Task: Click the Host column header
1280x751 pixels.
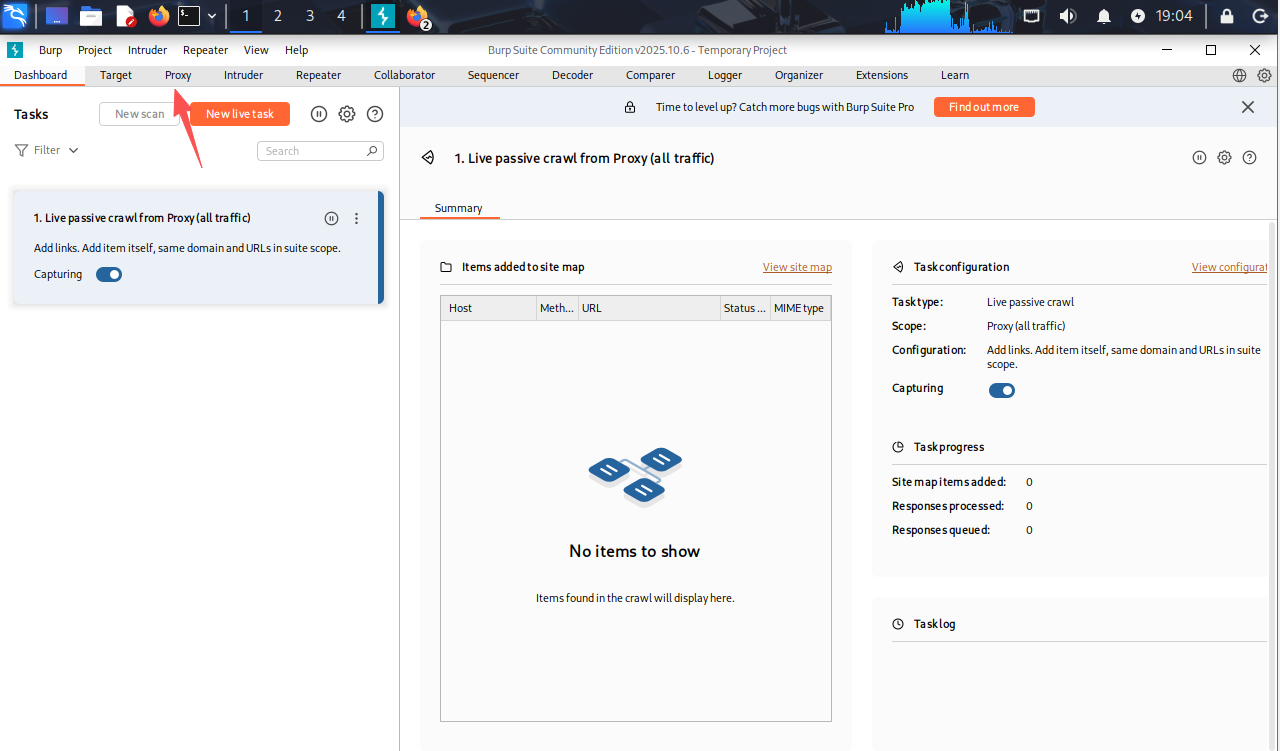Action: pyautogui.click(x=488, y=308)
